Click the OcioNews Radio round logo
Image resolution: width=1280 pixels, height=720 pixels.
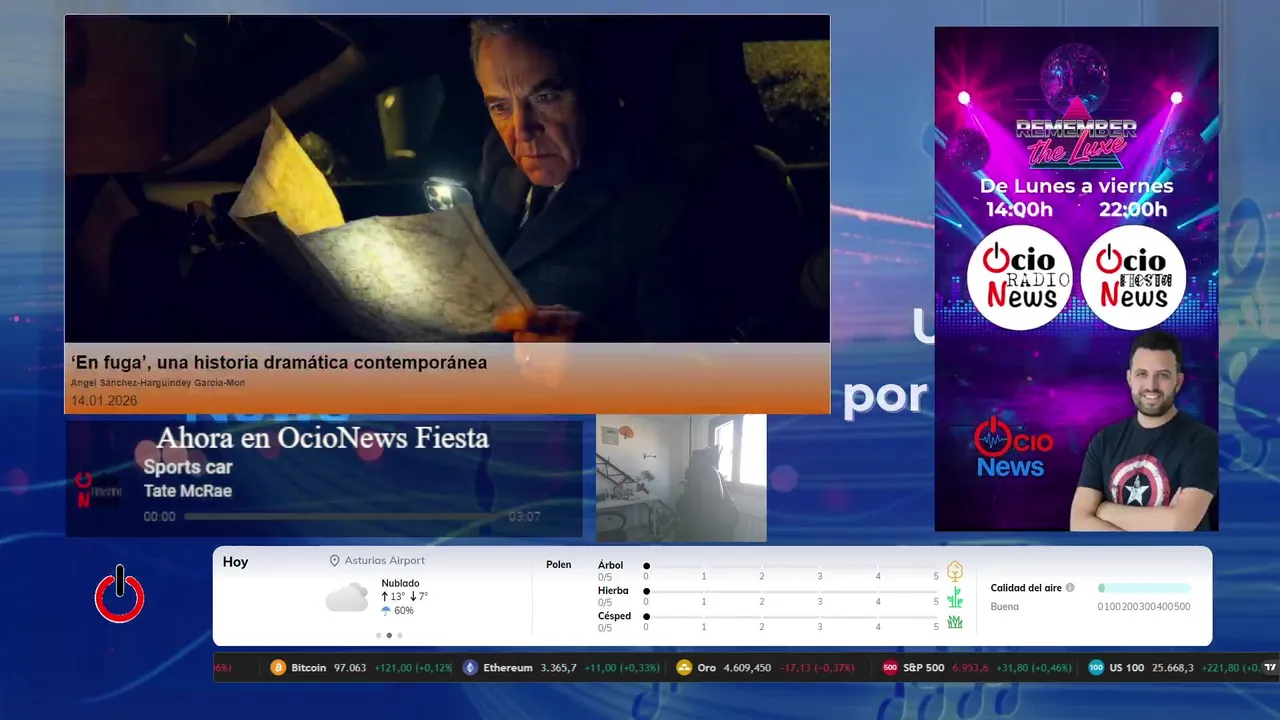coord(1019,277)
